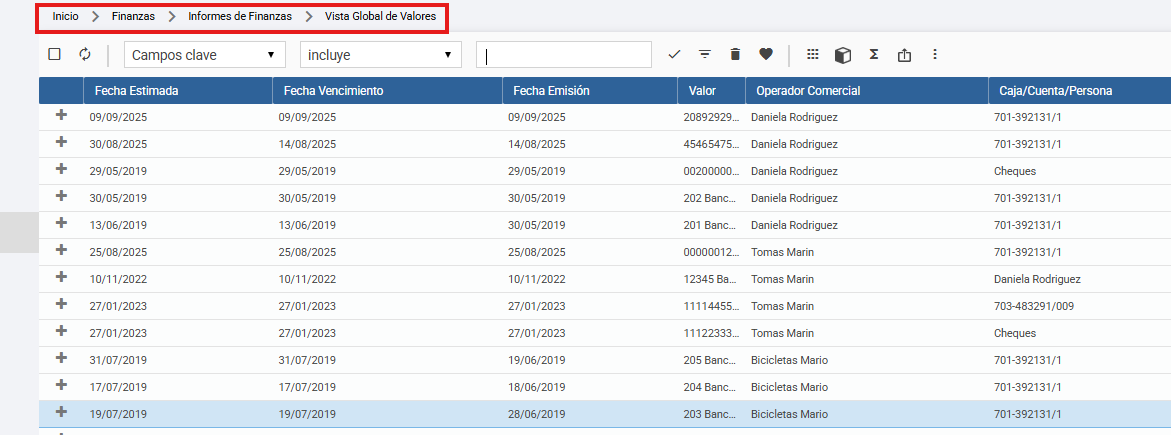Viewport: 1171px width, 435px height.
Task: Sort by Valor column header
Action: 712,90
